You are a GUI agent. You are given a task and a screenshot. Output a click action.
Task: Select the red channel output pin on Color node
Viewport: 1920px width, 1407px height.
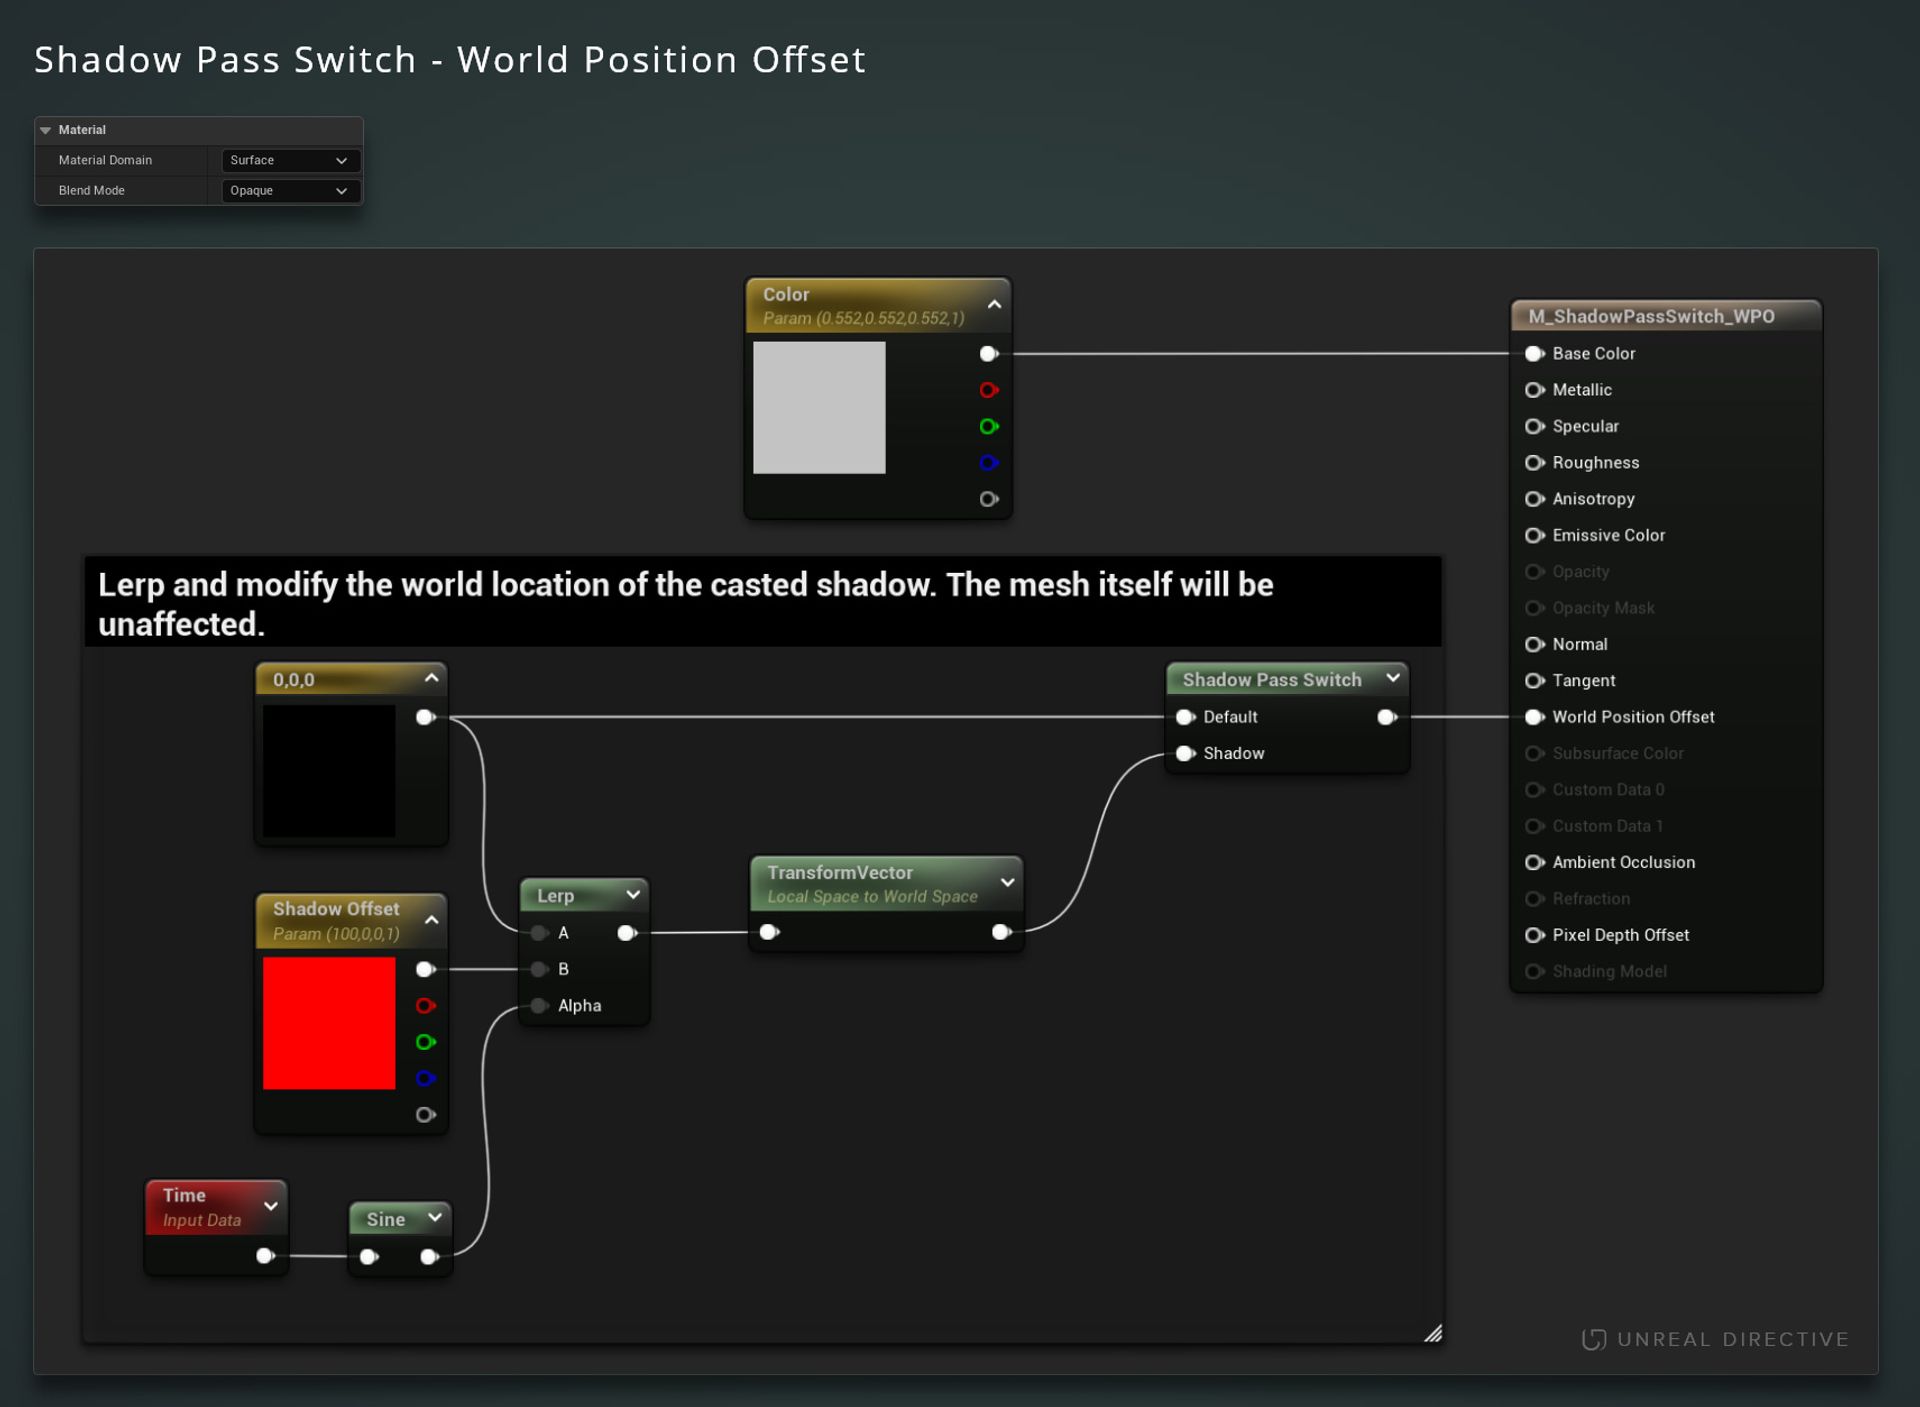pos(989,390)
